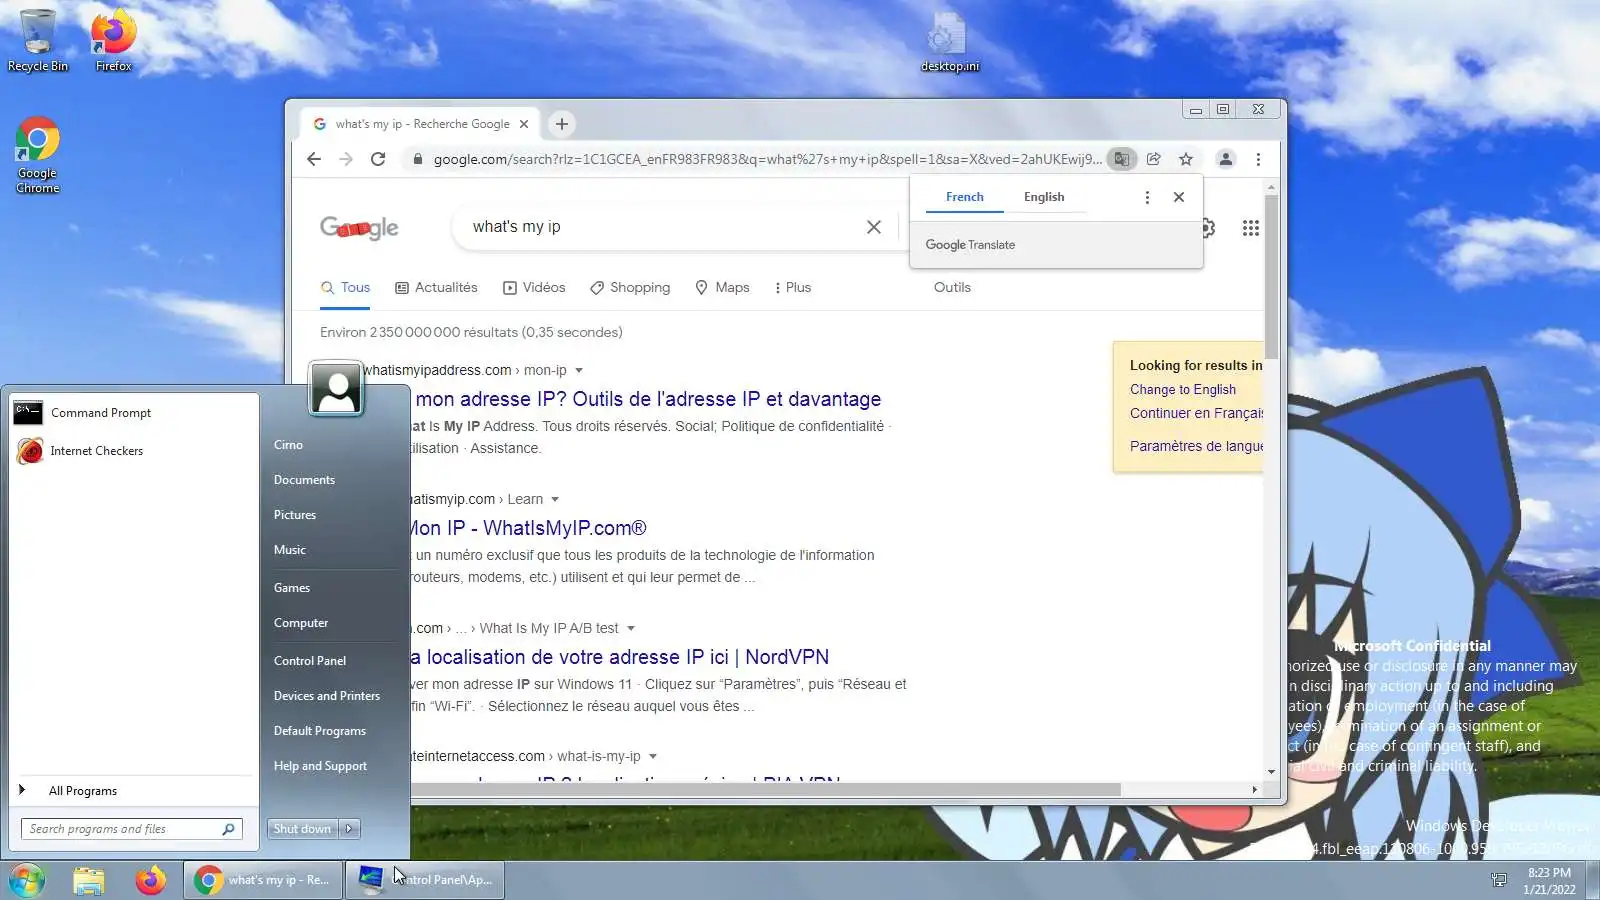Click the Start menu search box
Screen dimensions: 1600x900
coord(131,829)
